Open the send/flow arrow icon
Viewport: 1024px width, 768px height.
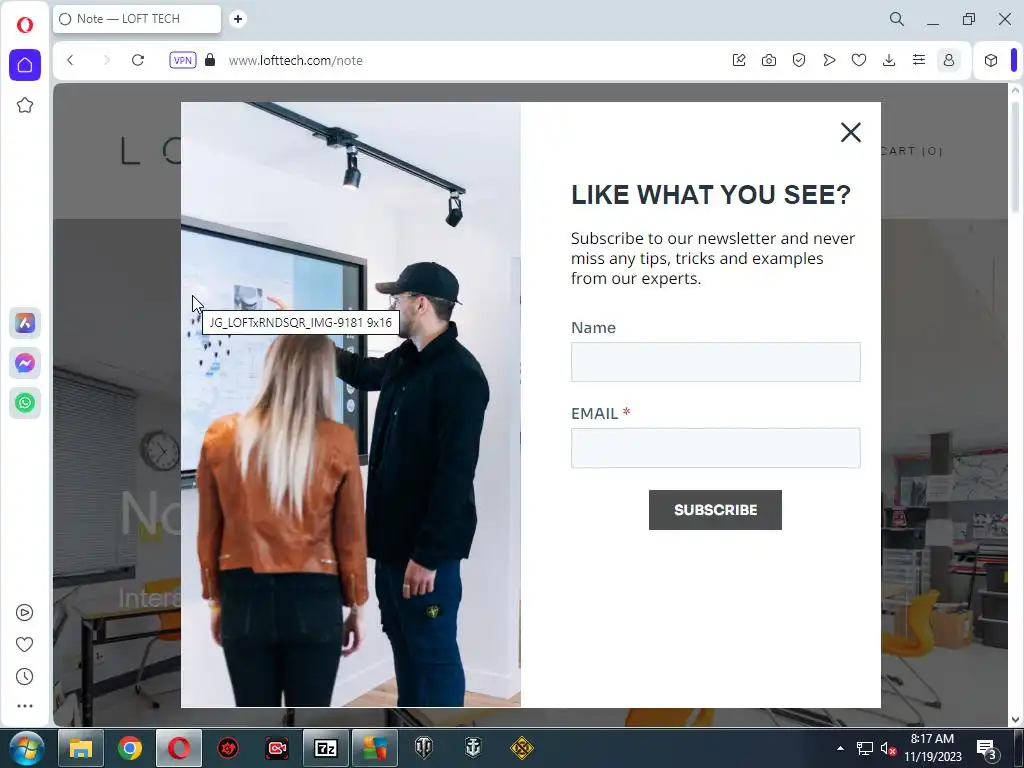click(829, 60)
